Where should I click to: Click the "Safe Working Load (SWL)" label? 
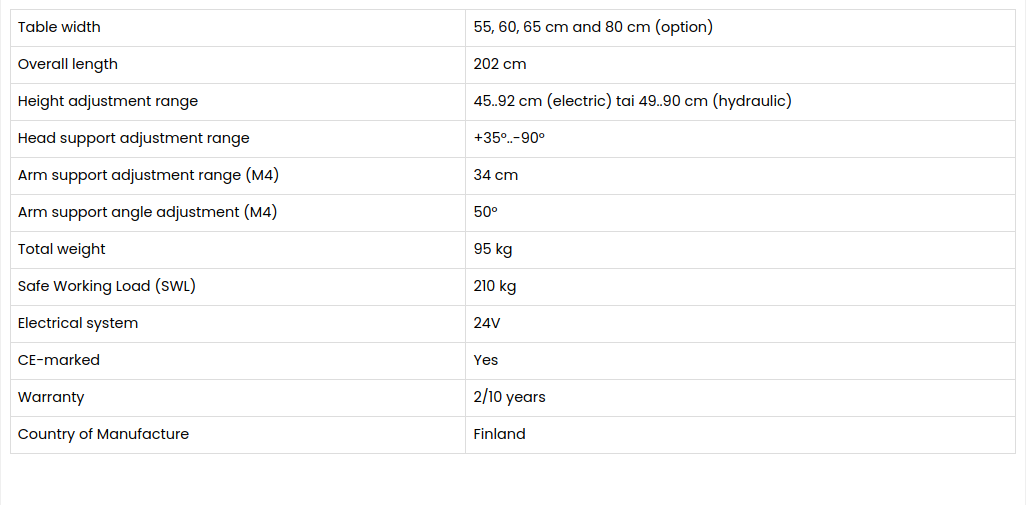pyautogui.click(x=107, y=286)
